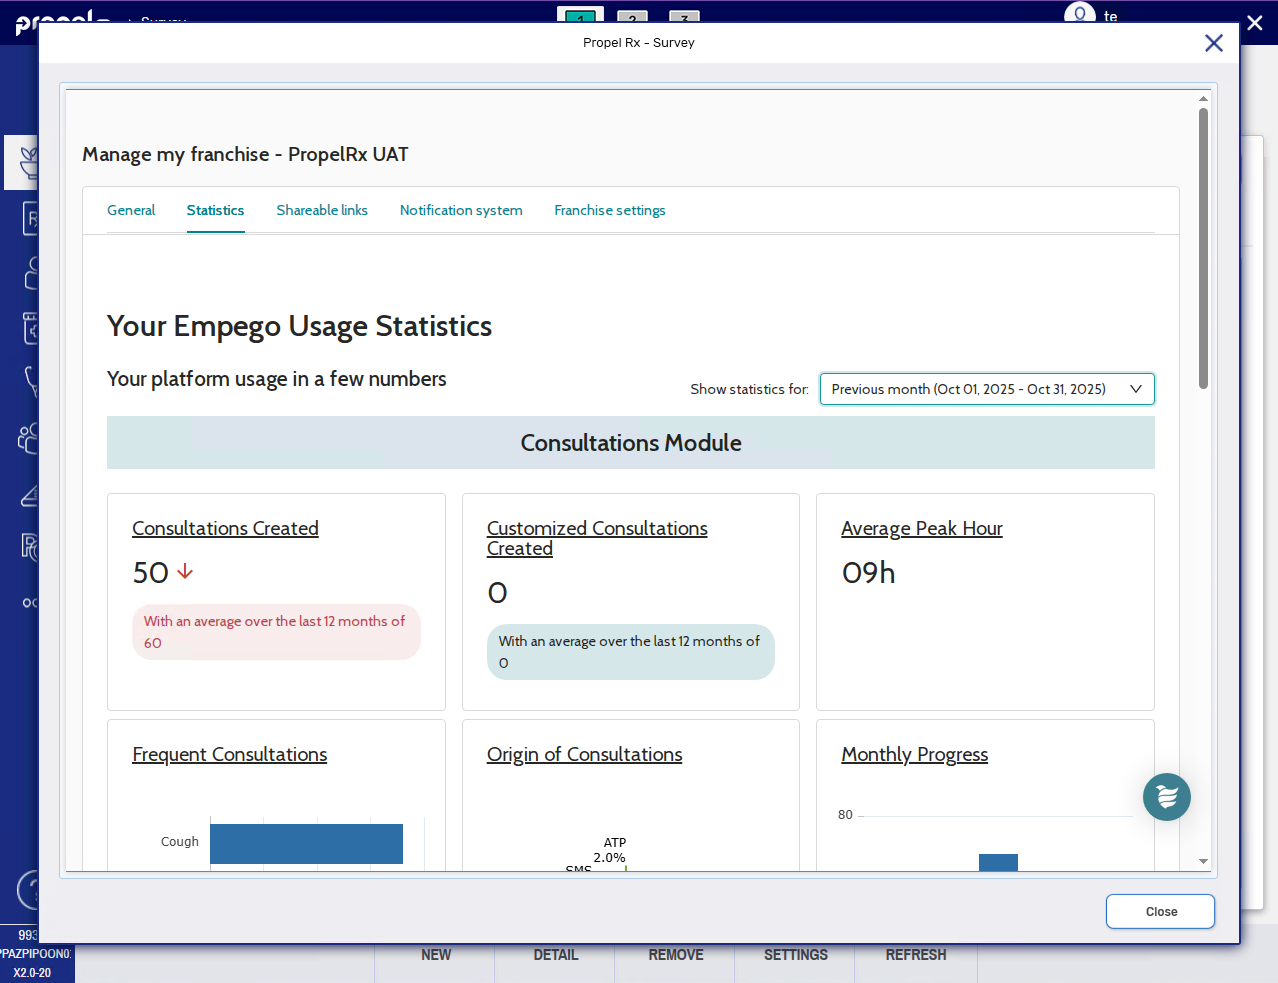Click the scrollbar up arrow
The image size is (1278, 983).
pyautogui.click(x=1203, y=98)
